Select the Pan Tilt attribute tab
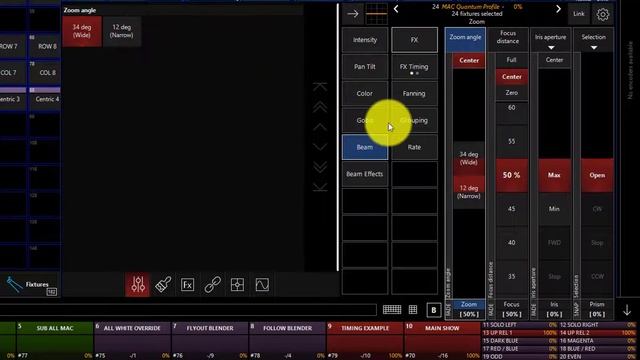640x360 pixels. click(365, 67)
